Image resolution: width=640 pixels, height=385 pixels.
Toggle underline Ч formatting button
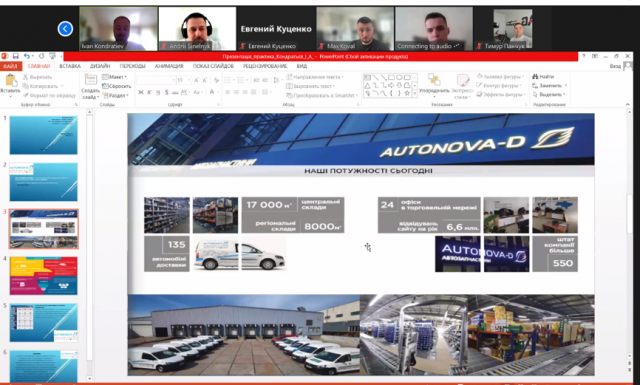[x=158, y=93]
